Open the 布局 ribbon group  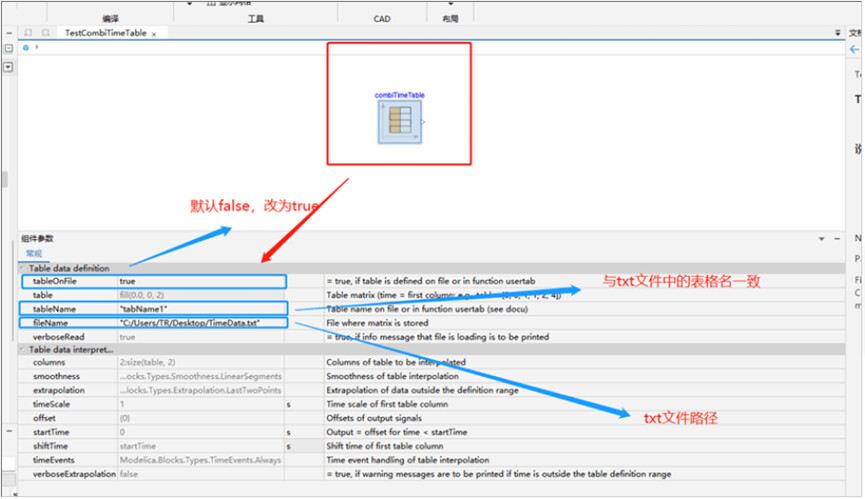pos(450,19)
